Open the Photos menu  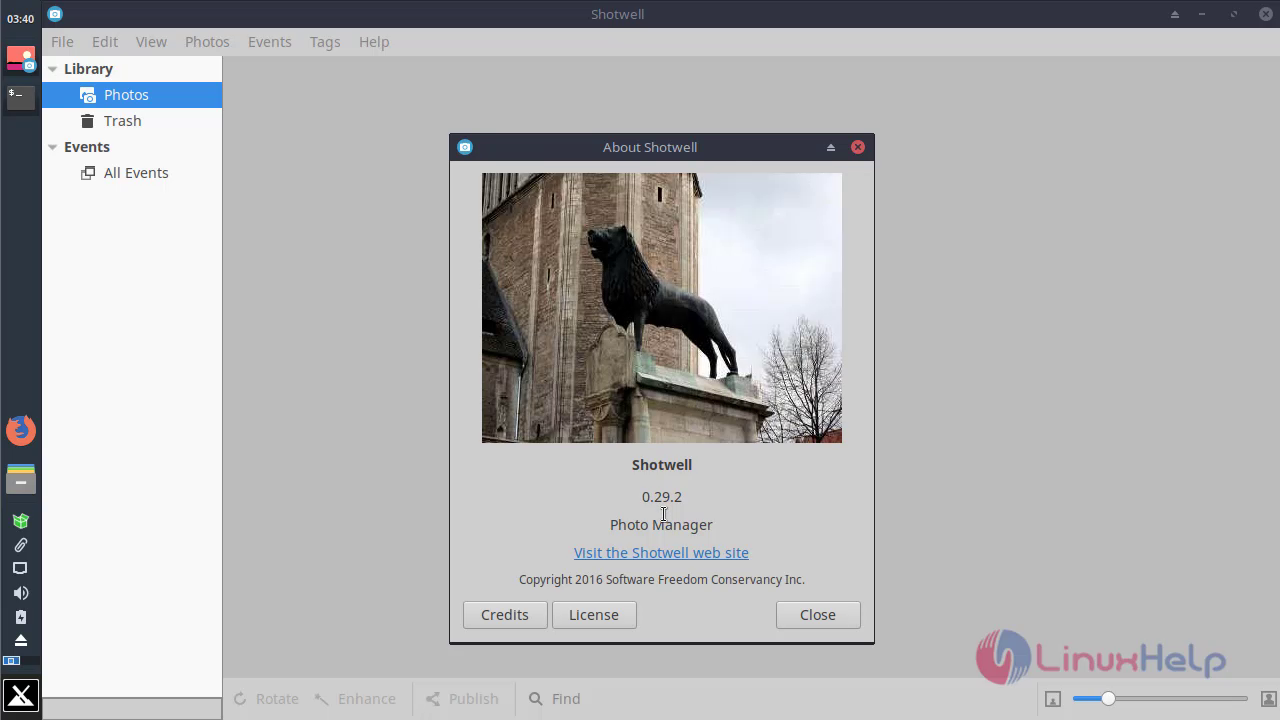click(x=207, y=42)
